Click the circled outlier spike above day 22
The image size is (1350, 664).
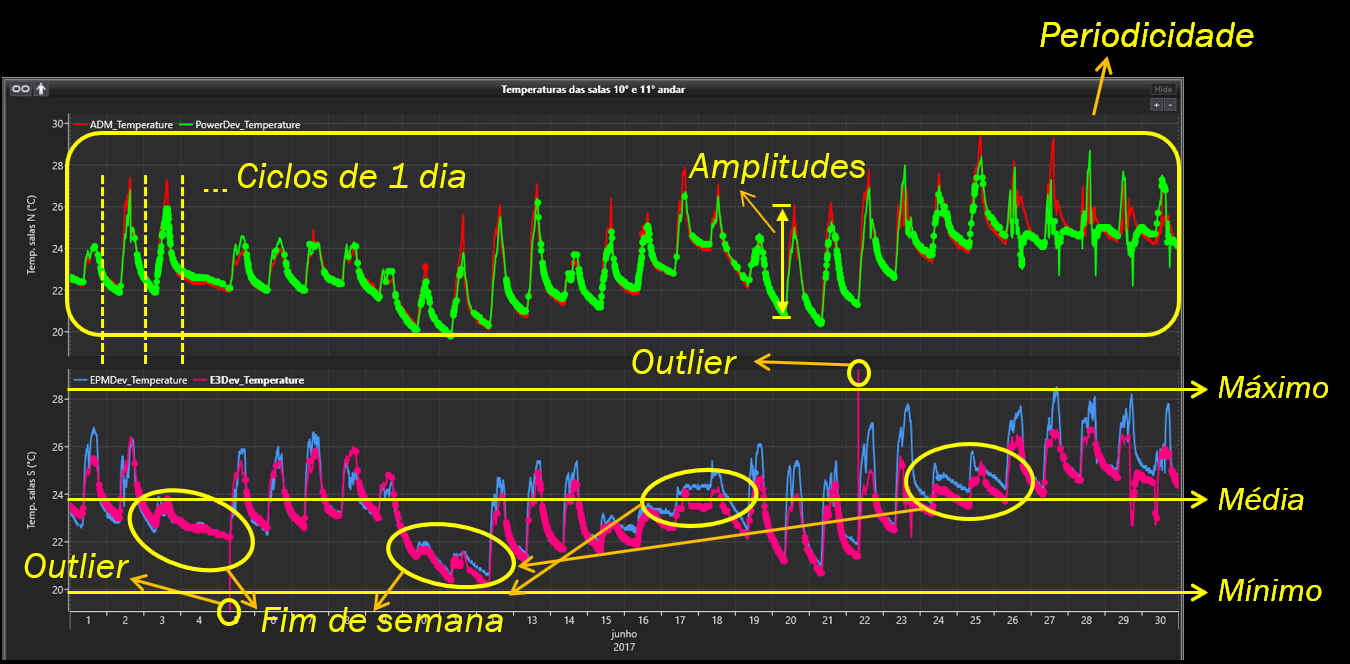tap(859, 374)
